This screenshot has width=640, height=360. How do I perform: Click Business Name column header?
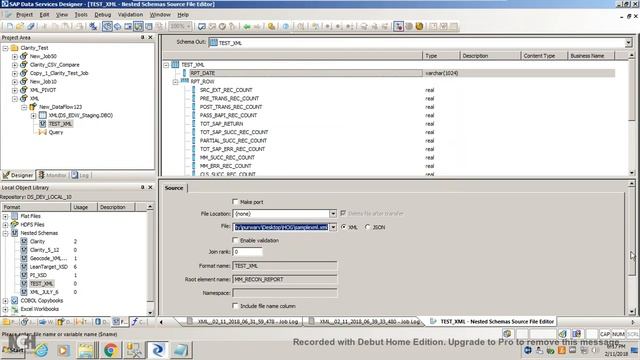(x=591, y=56)
